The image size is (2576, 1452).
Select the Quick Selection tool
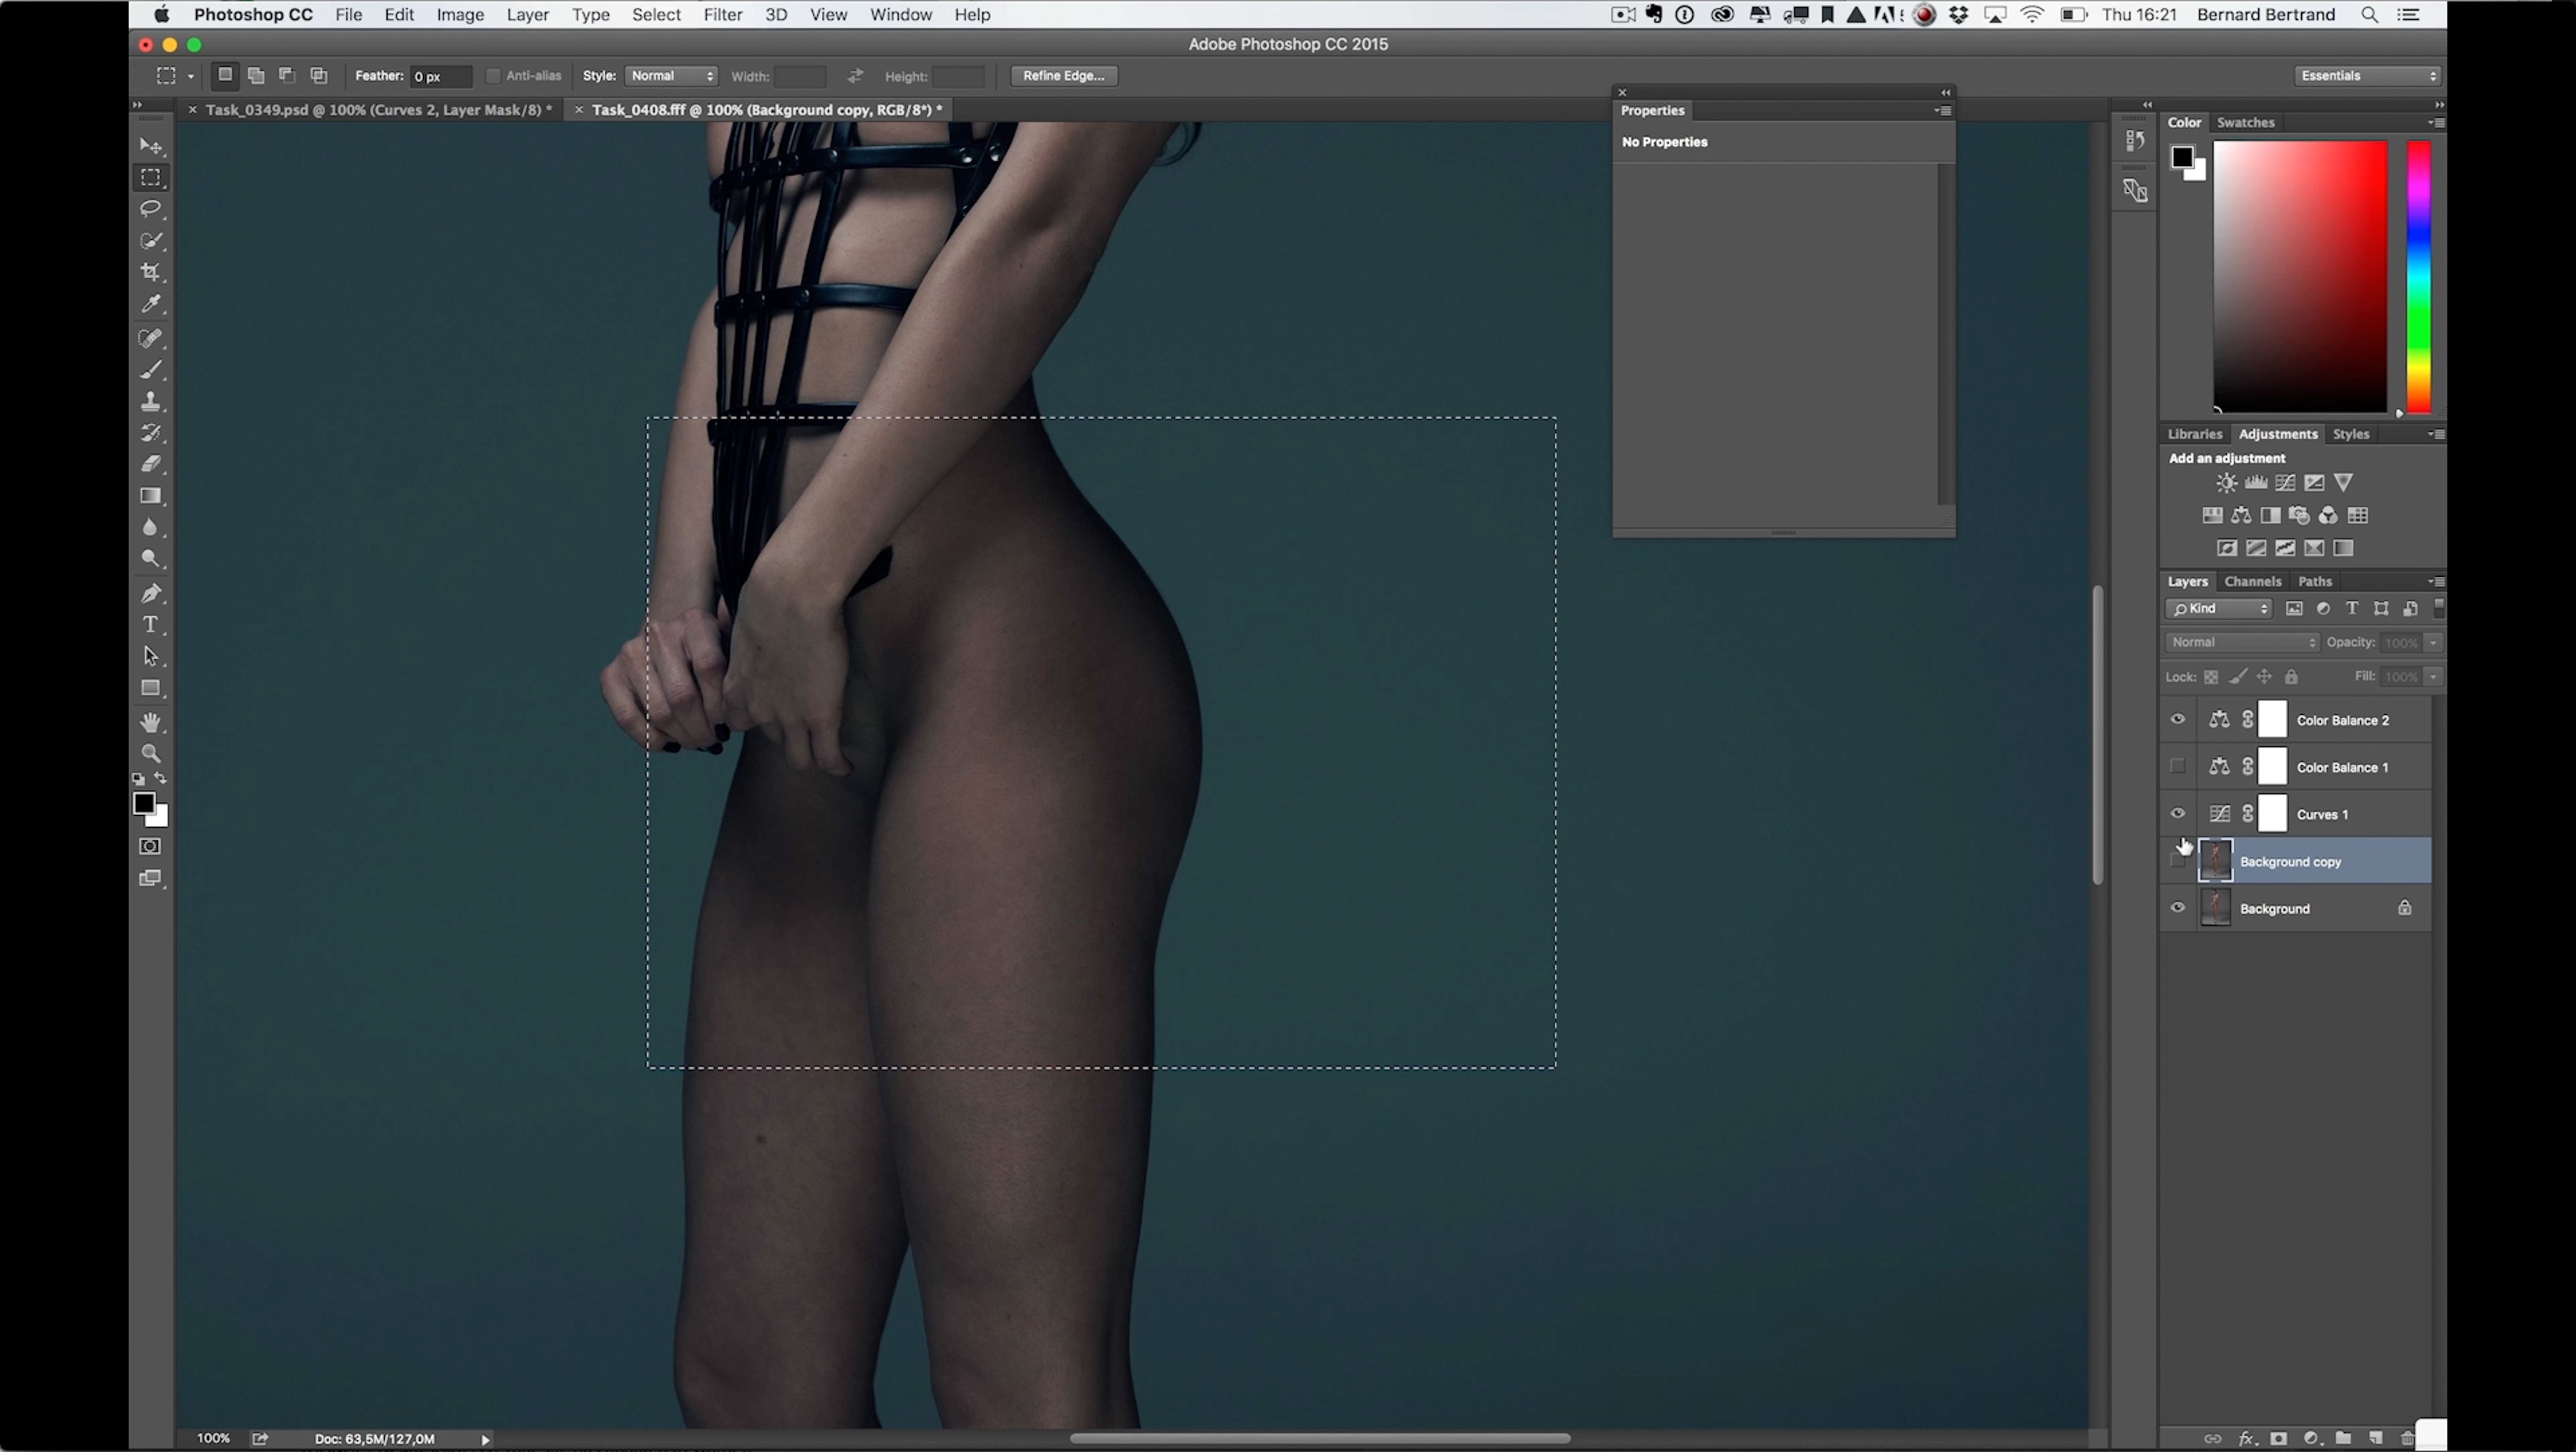tap(151, 241)
